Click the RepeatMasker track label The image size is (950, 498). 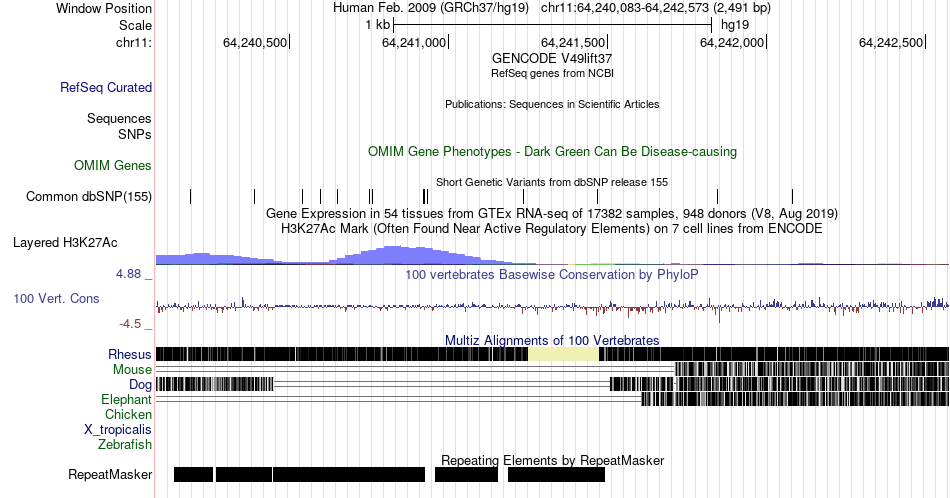pyautogui.click(x=110, y=474)
